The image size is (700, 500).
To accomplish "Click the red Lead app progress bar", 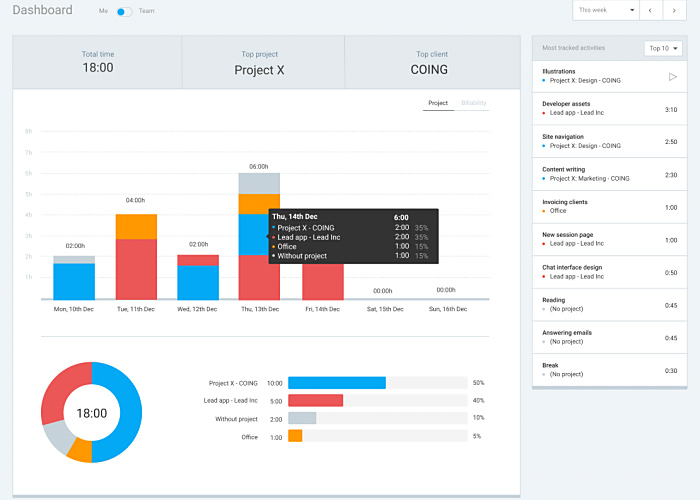I will click(315, 401).
